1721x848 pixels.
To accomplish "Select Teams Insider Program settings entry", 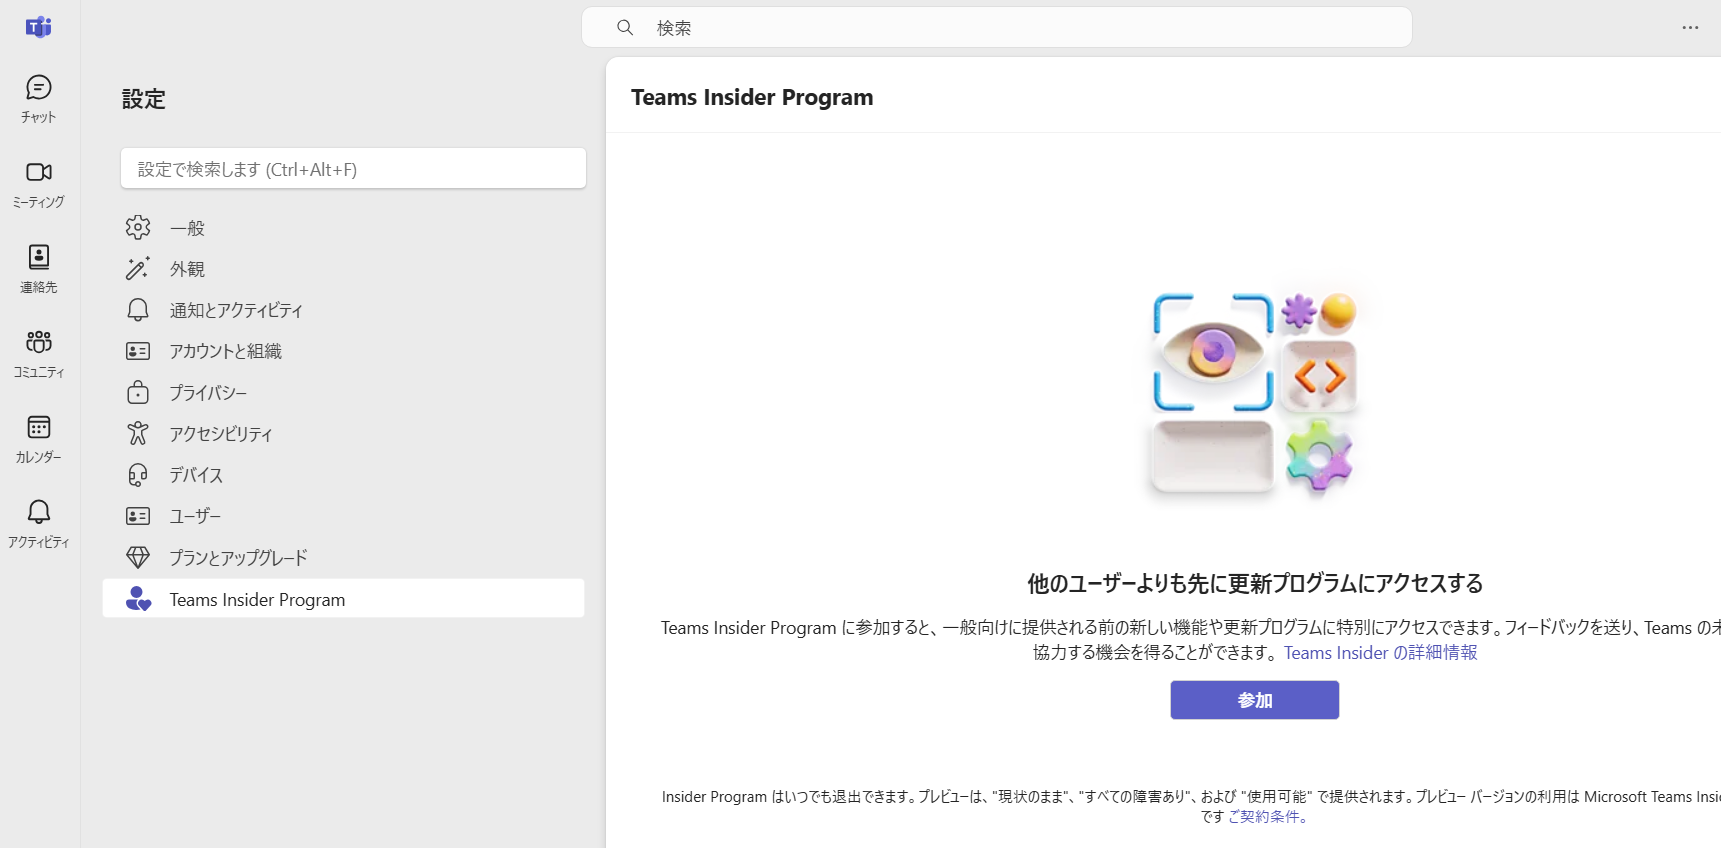I will coord(343,598).
